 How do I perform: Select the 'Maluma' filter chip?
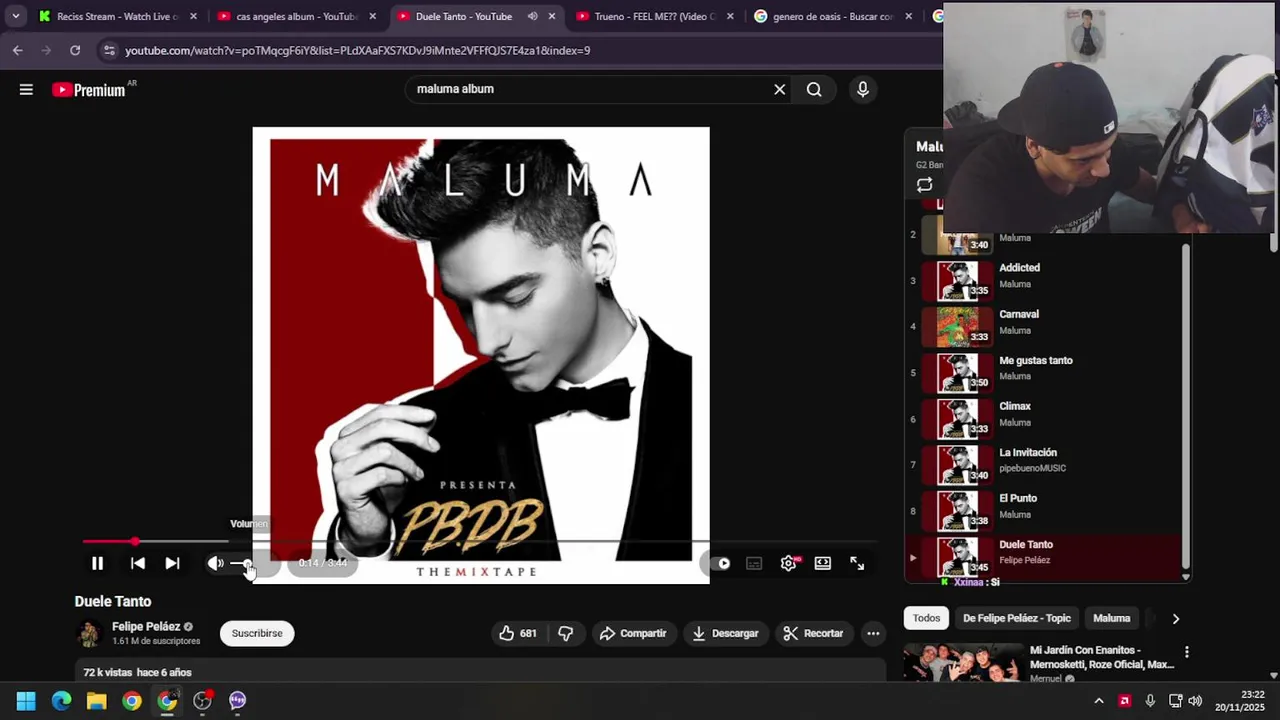pyautogui.click(x=1111, y=618)
